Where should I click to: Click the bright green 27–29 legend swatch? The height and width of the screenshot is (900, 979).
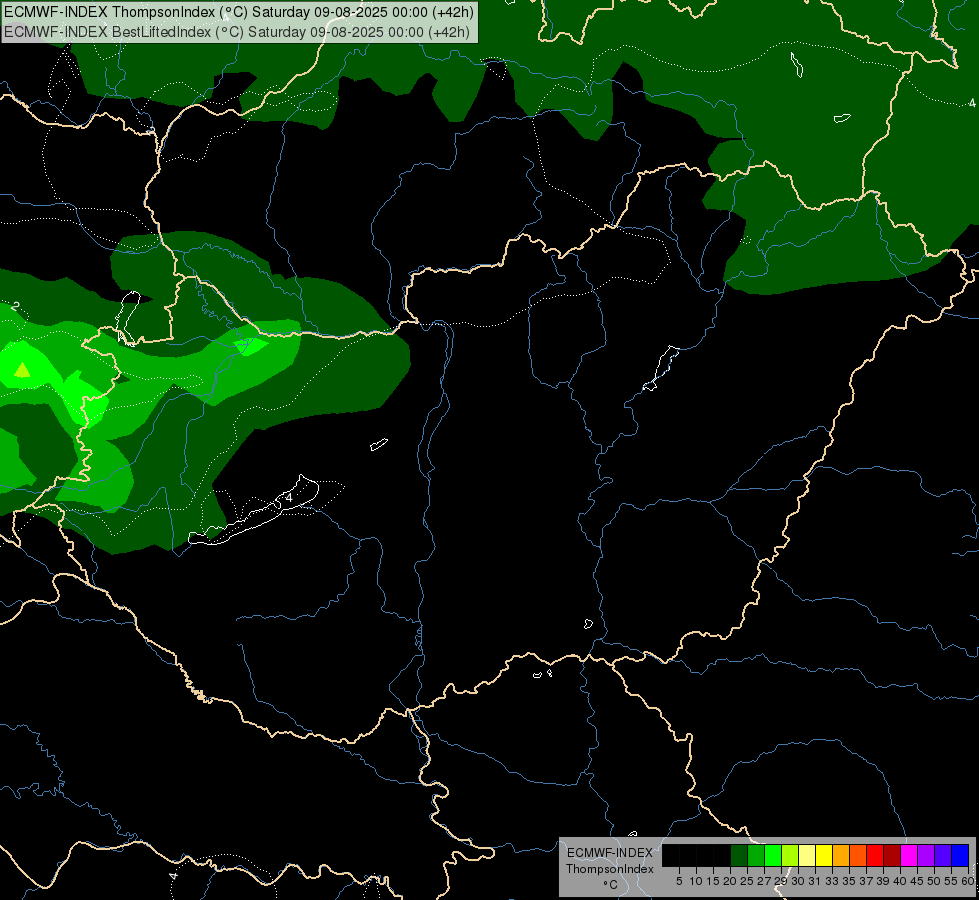click(x=773, y=855)
